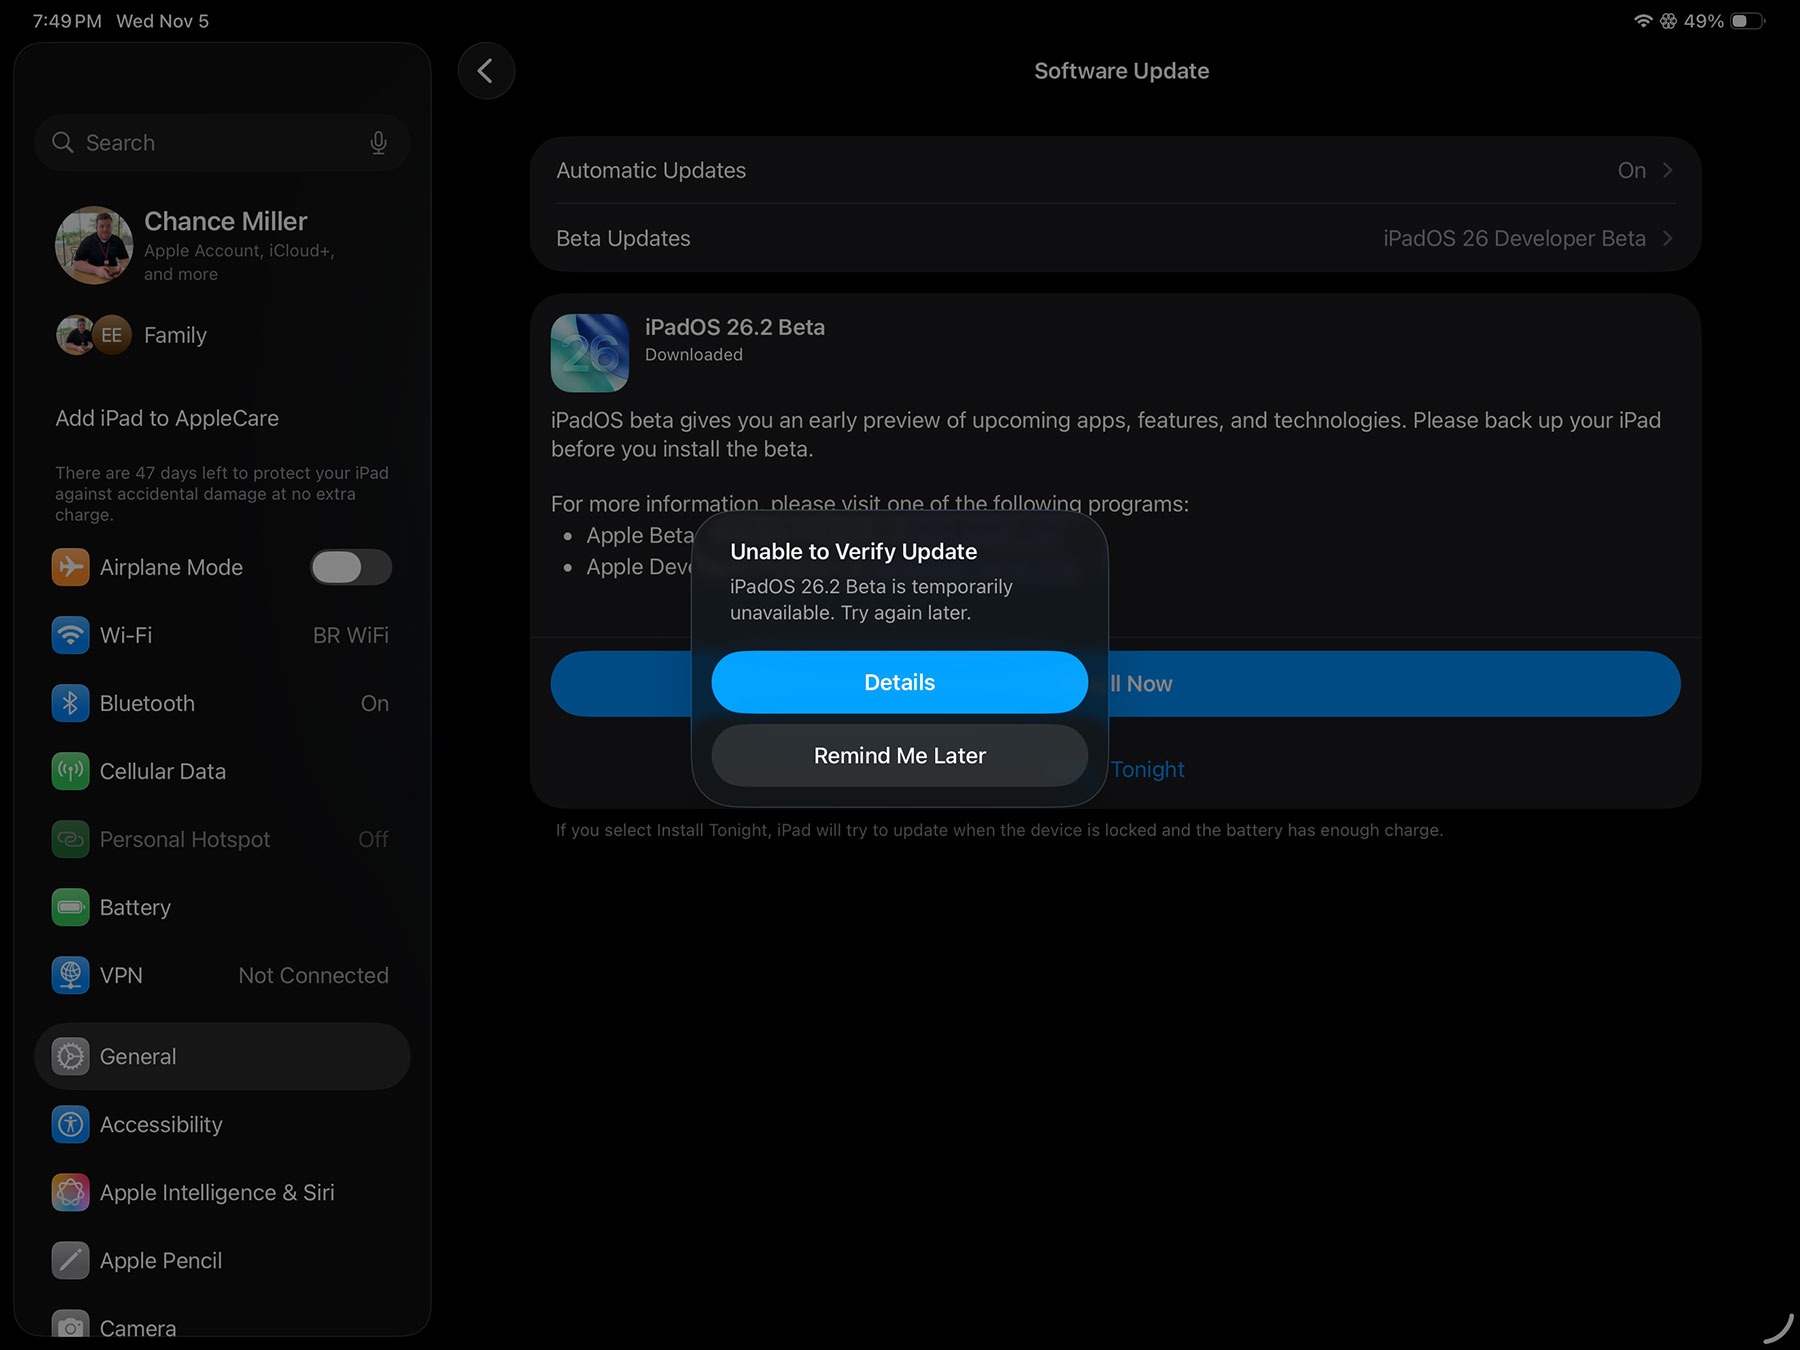This screenshot has height=1350, width=1800.
Task: Select the VPN globe icon
Action: click(x=70, y=975)
